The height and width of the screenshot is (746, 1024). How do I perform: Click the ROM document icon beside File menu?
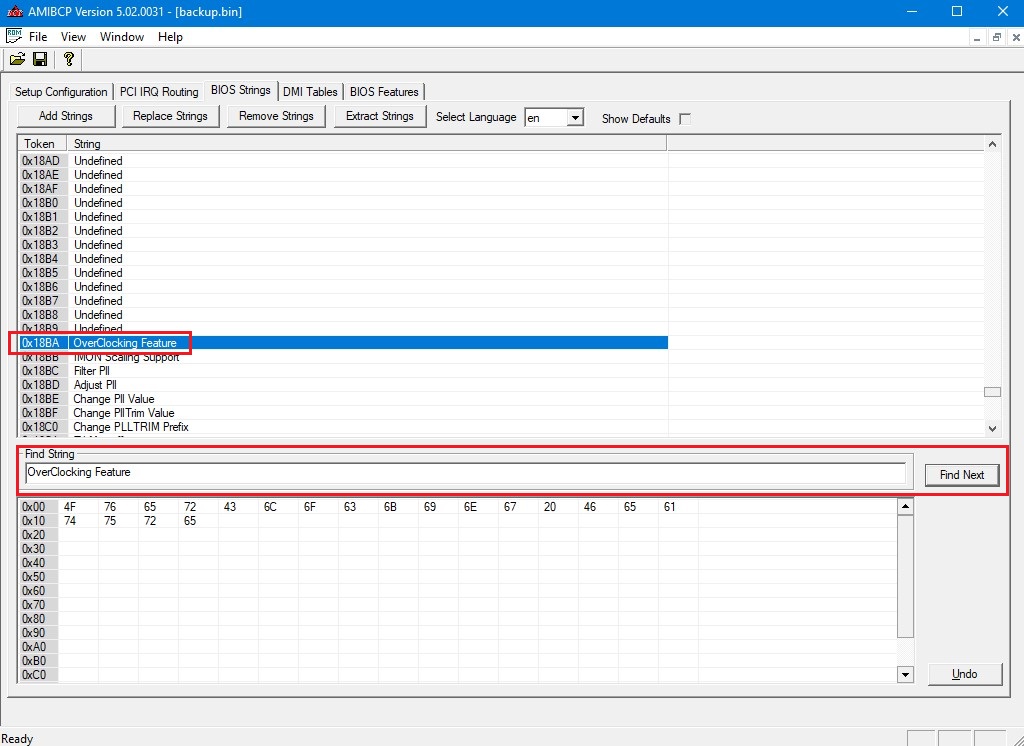[14, 37]
